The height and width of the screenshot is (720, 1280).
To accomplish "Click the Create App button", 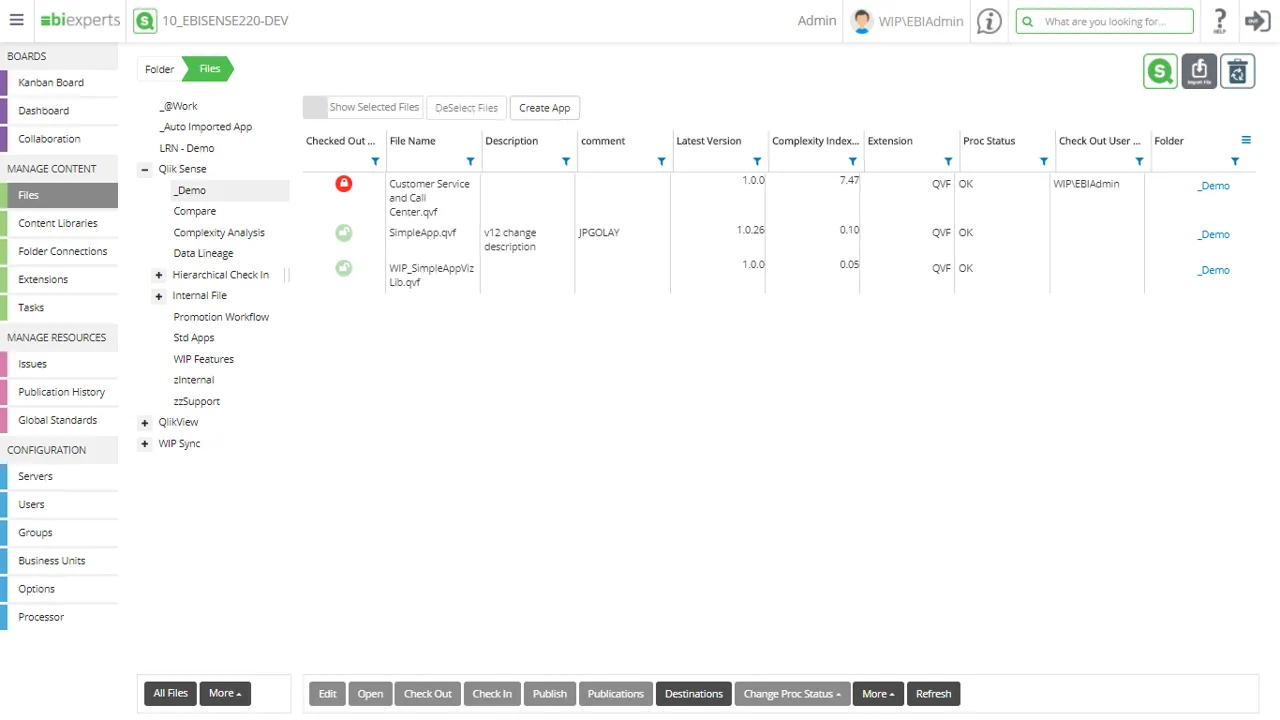I will click(545, 108).
